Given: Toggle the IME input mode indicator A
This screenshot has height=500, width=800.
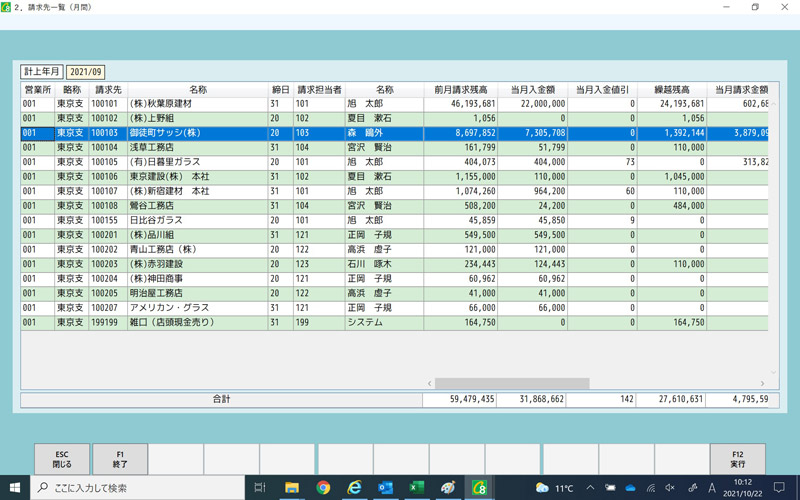Looking at the screenshot, I should (x=712, y=488).
